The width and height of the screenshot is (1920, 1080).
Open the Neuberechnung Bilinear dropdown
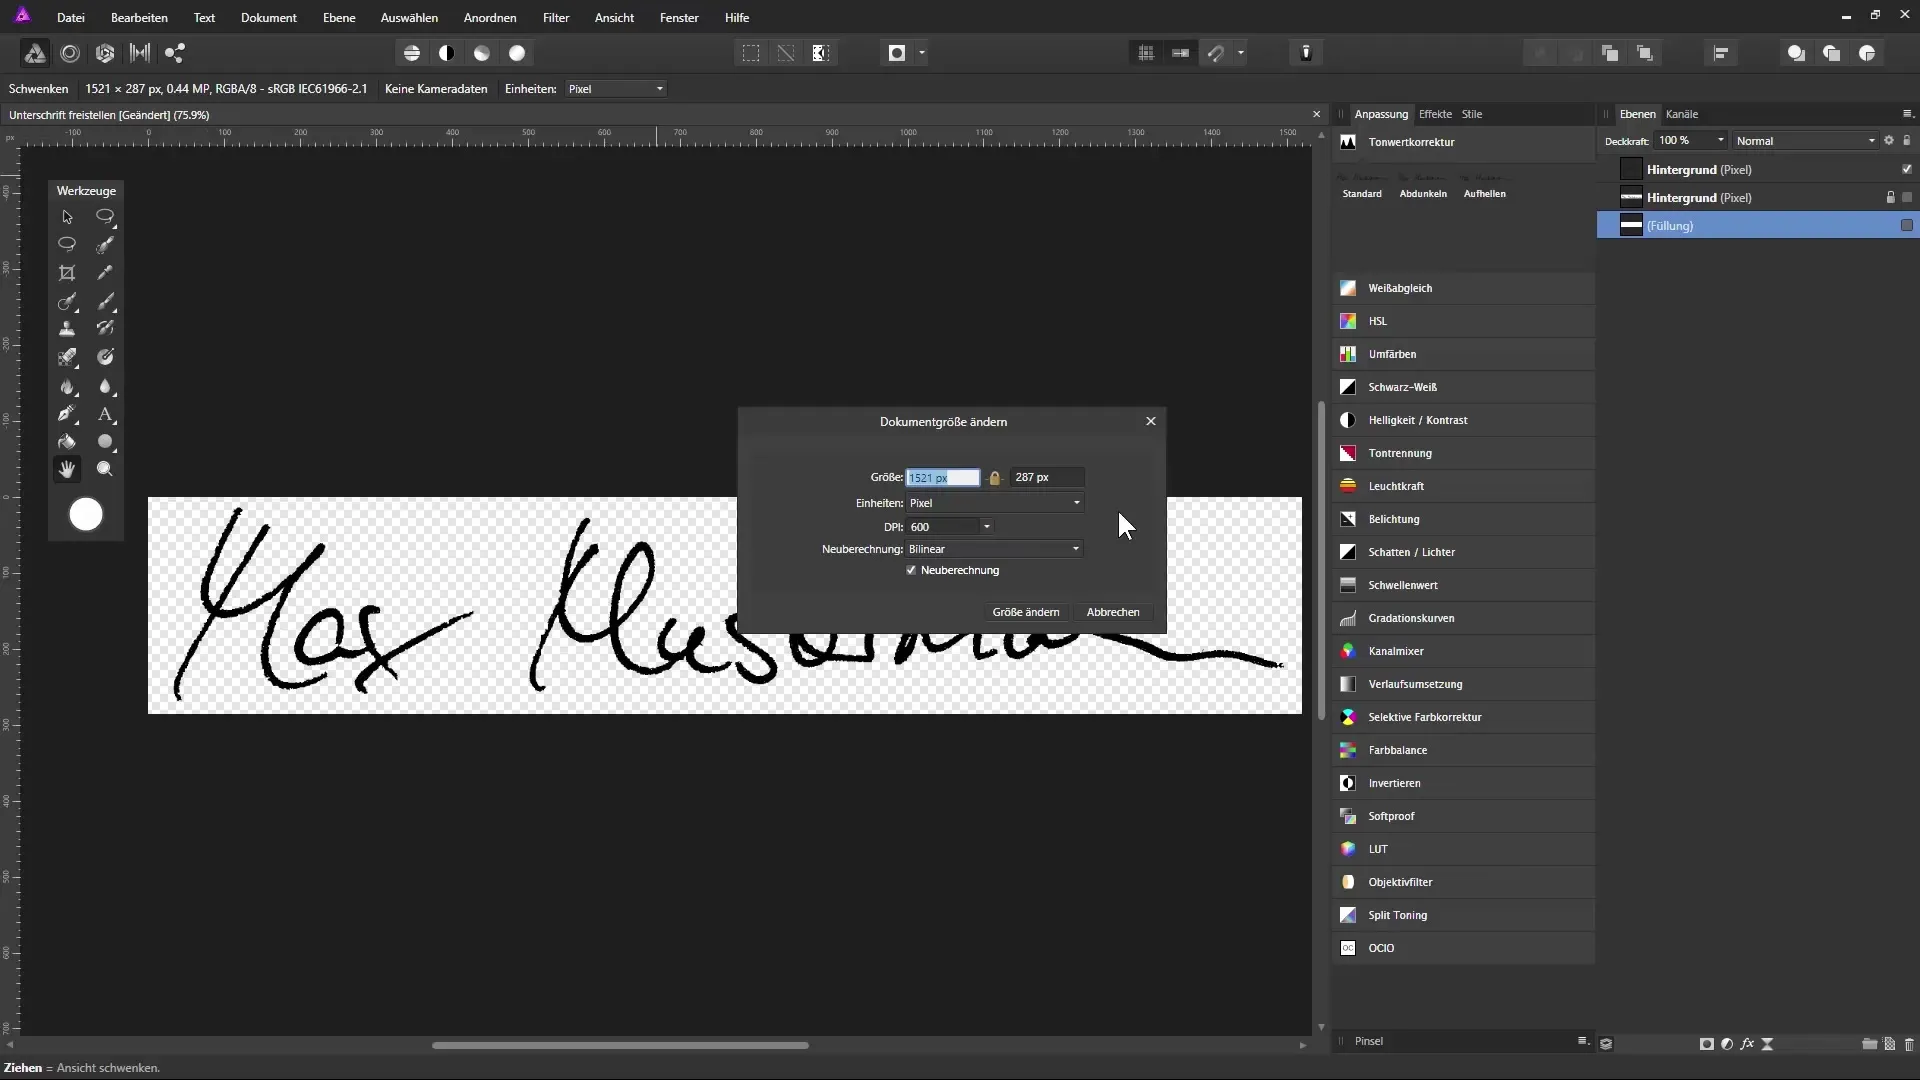tap(995, 549)
